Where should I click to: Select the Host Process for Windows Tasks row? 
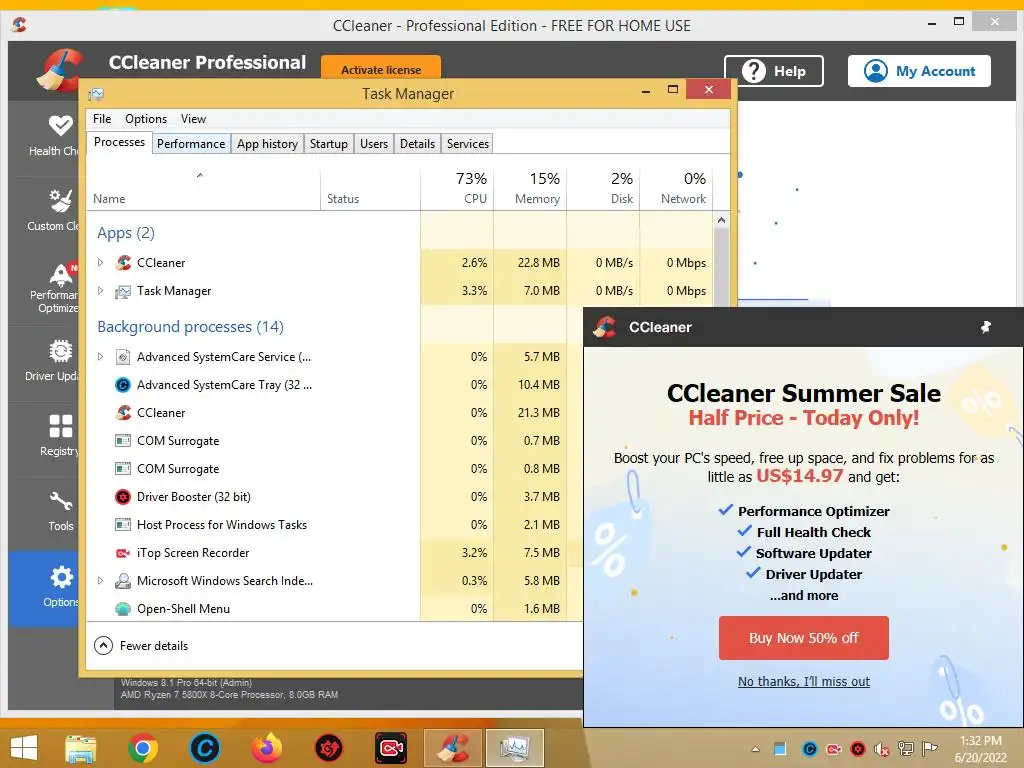334,525
